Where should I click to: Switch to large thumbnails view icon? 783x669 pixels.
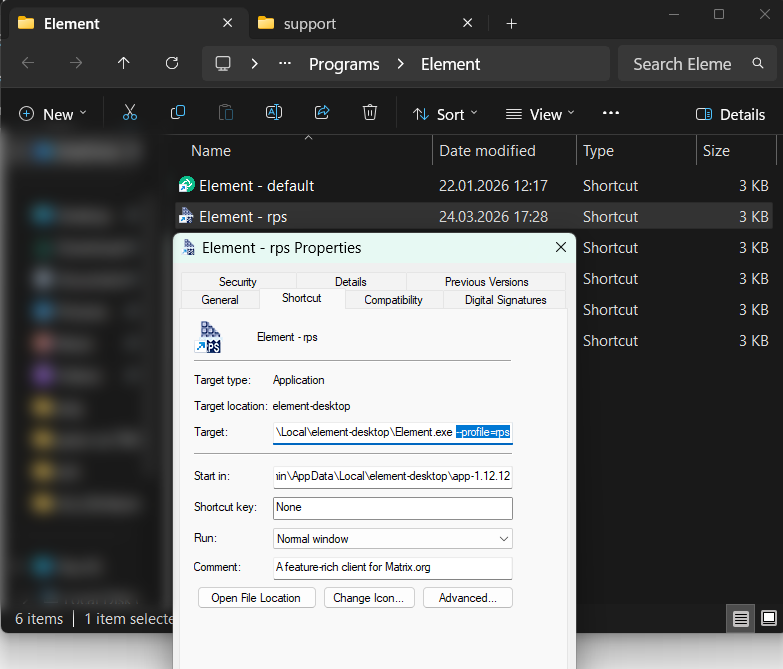click(x=768, y=618)
